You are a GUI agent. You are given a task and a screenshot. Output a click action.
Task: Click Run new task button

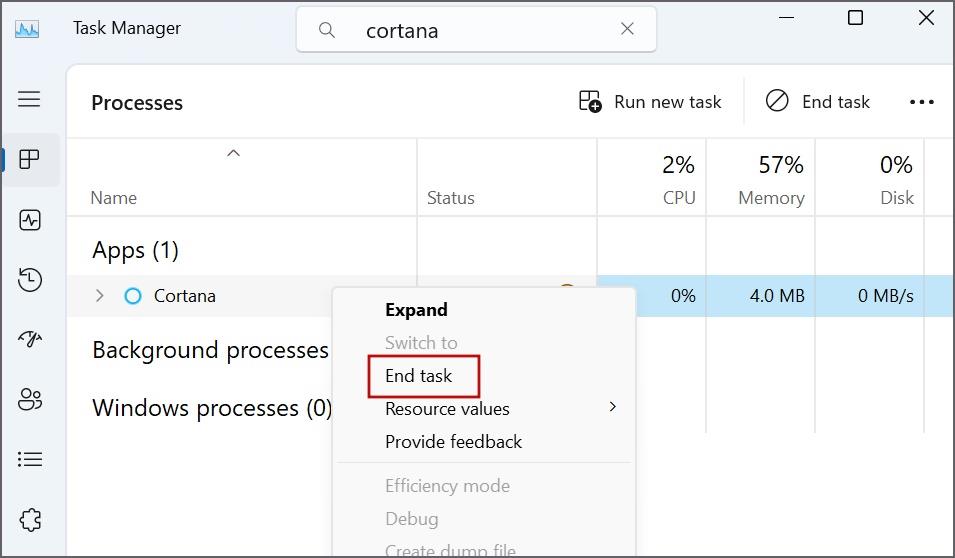650,102
